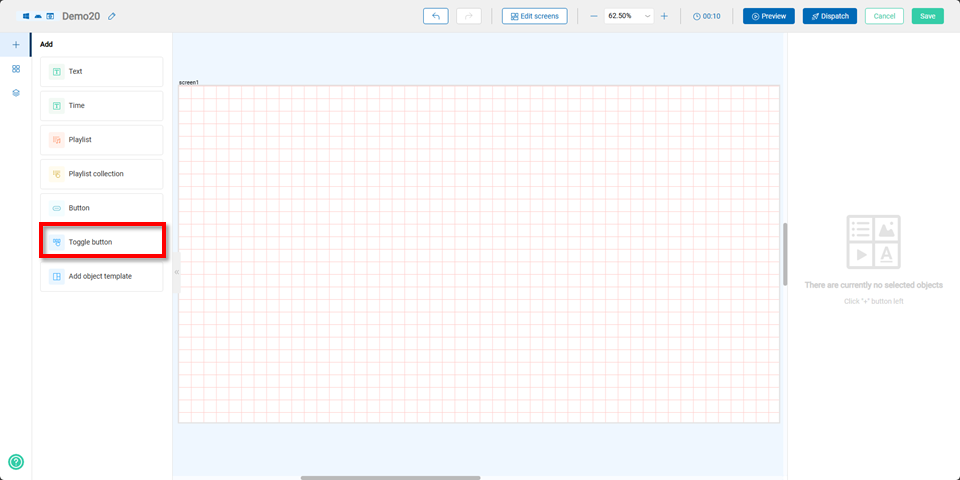Click the 00:10 duration clock

coord(706,16)
